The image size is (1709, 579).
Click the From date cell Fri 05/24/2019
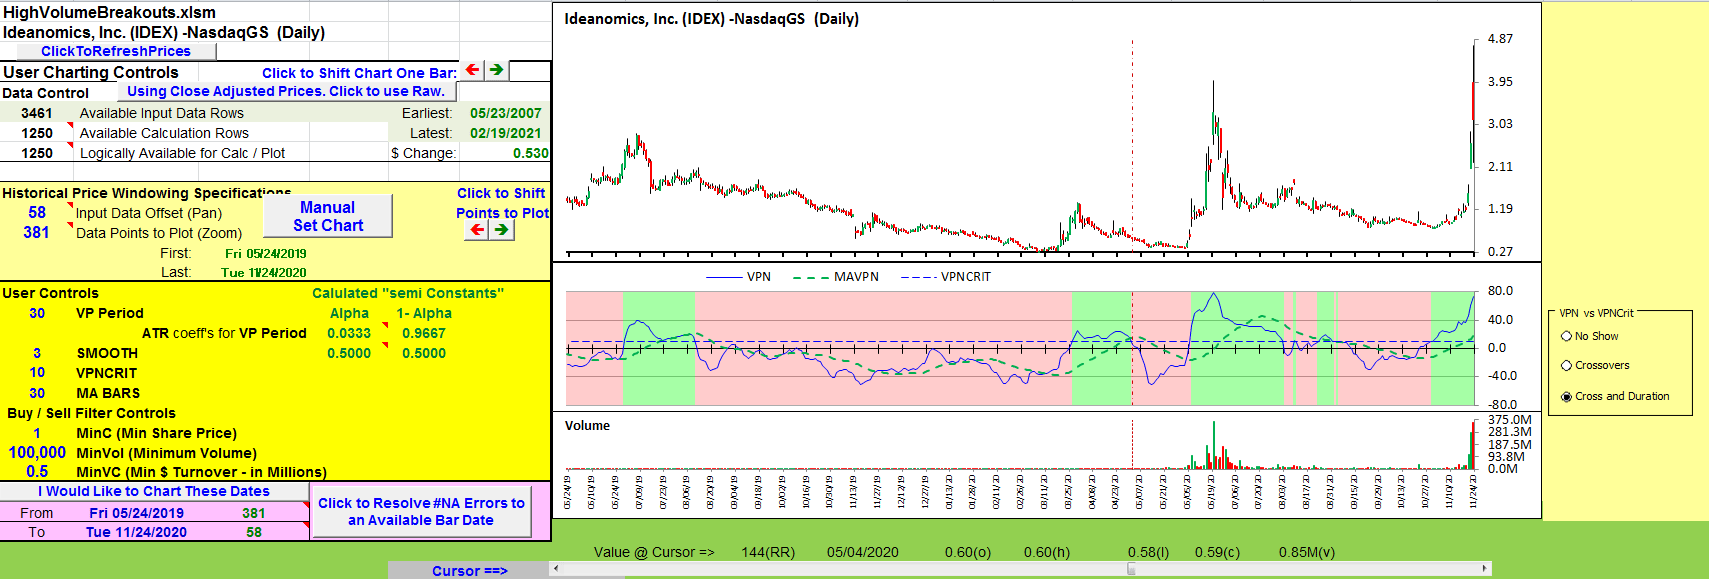(x=136, y=513)
